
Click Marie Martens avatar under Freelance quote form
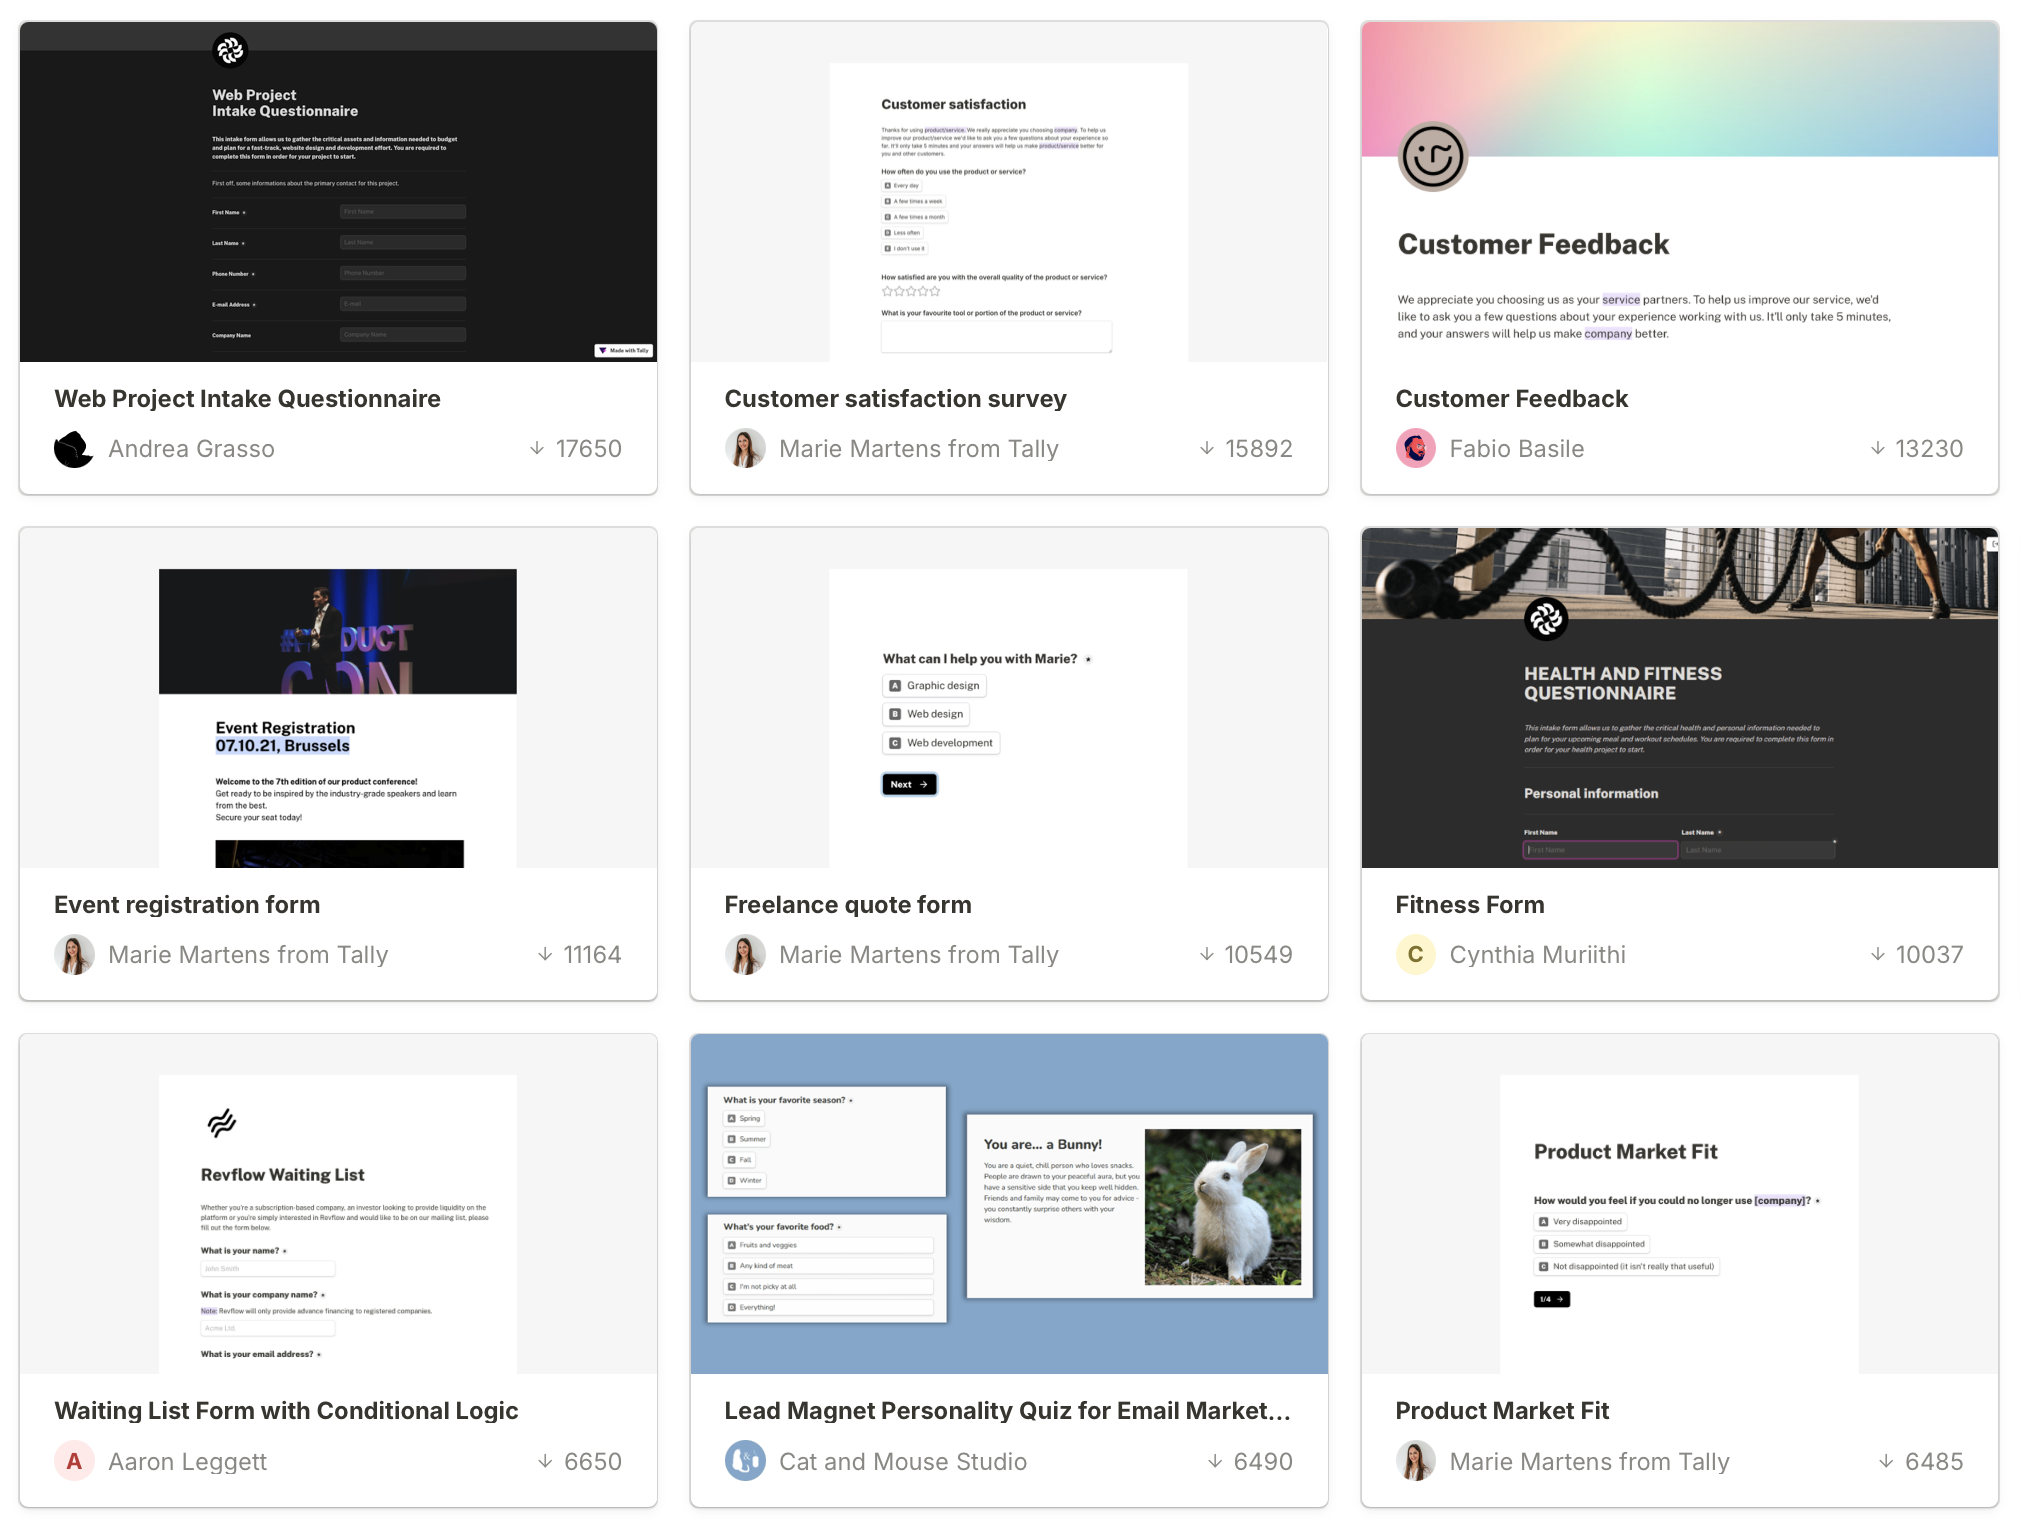click(745, 955)
